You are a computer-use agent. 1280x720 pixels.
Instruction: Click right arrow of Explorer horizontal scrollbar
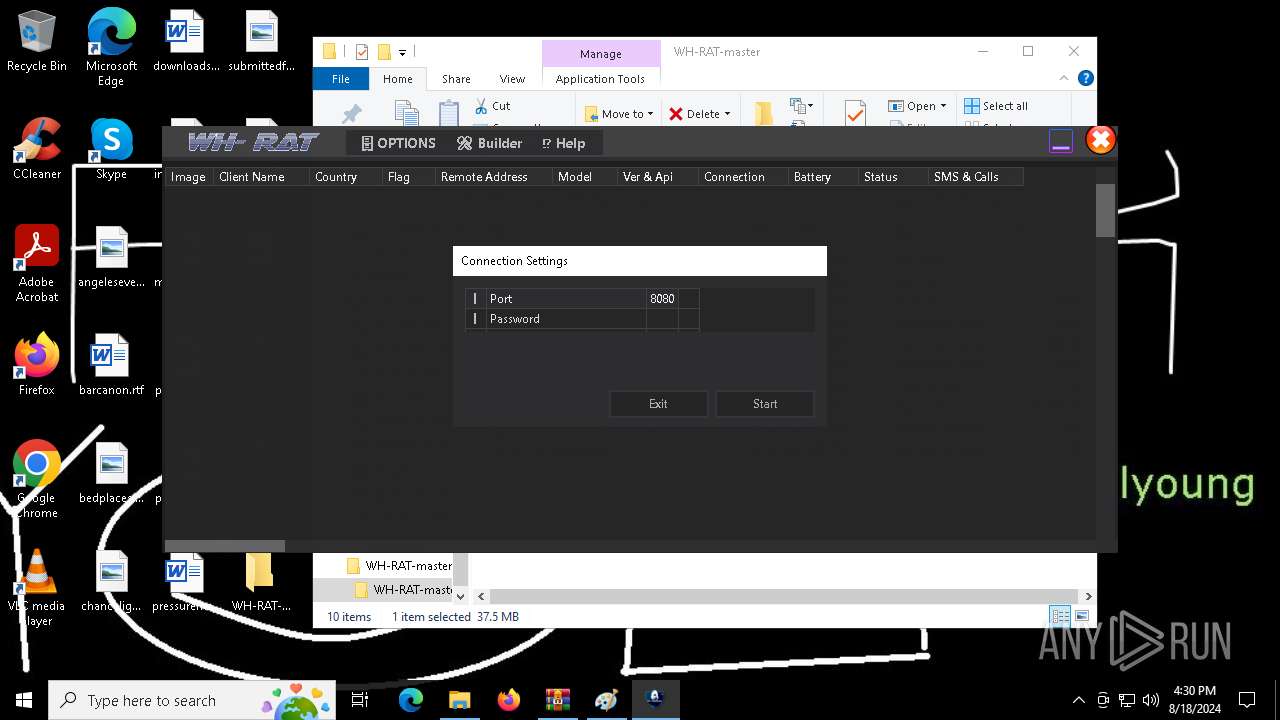1088,596
